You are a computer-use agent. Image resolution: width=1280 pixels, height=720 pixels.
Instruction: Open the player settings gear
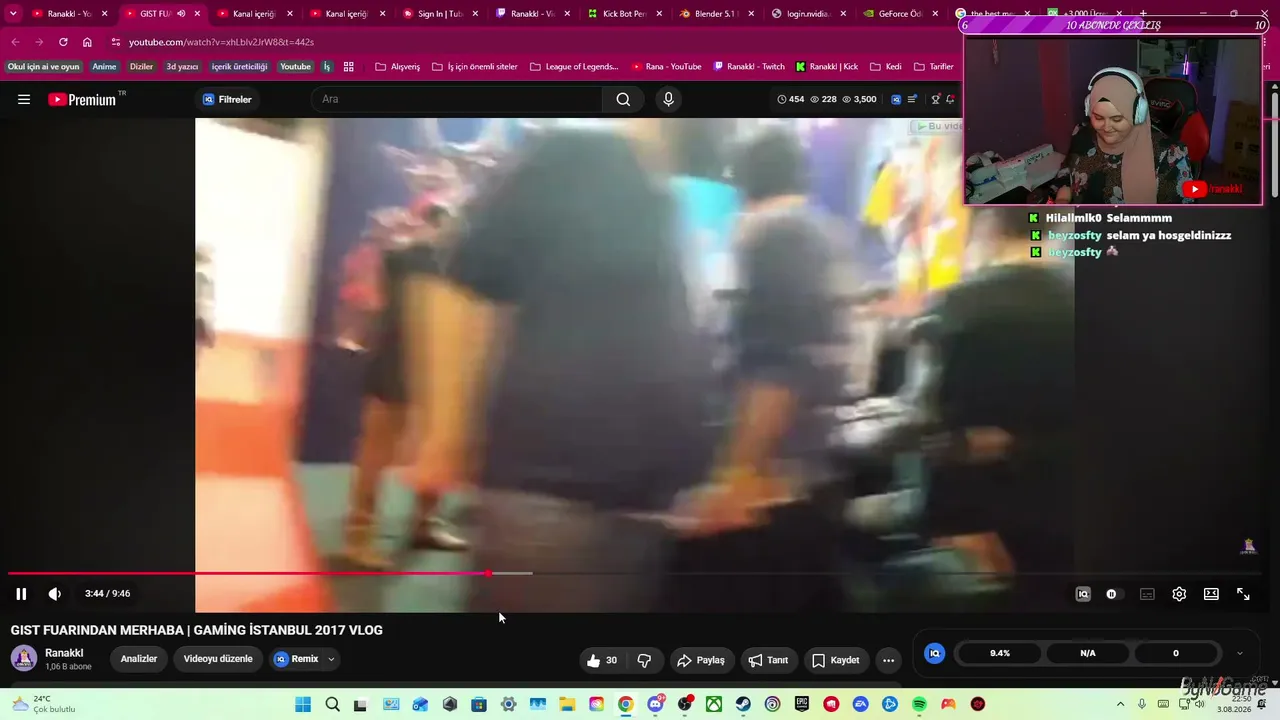(x=1179, y=594)
